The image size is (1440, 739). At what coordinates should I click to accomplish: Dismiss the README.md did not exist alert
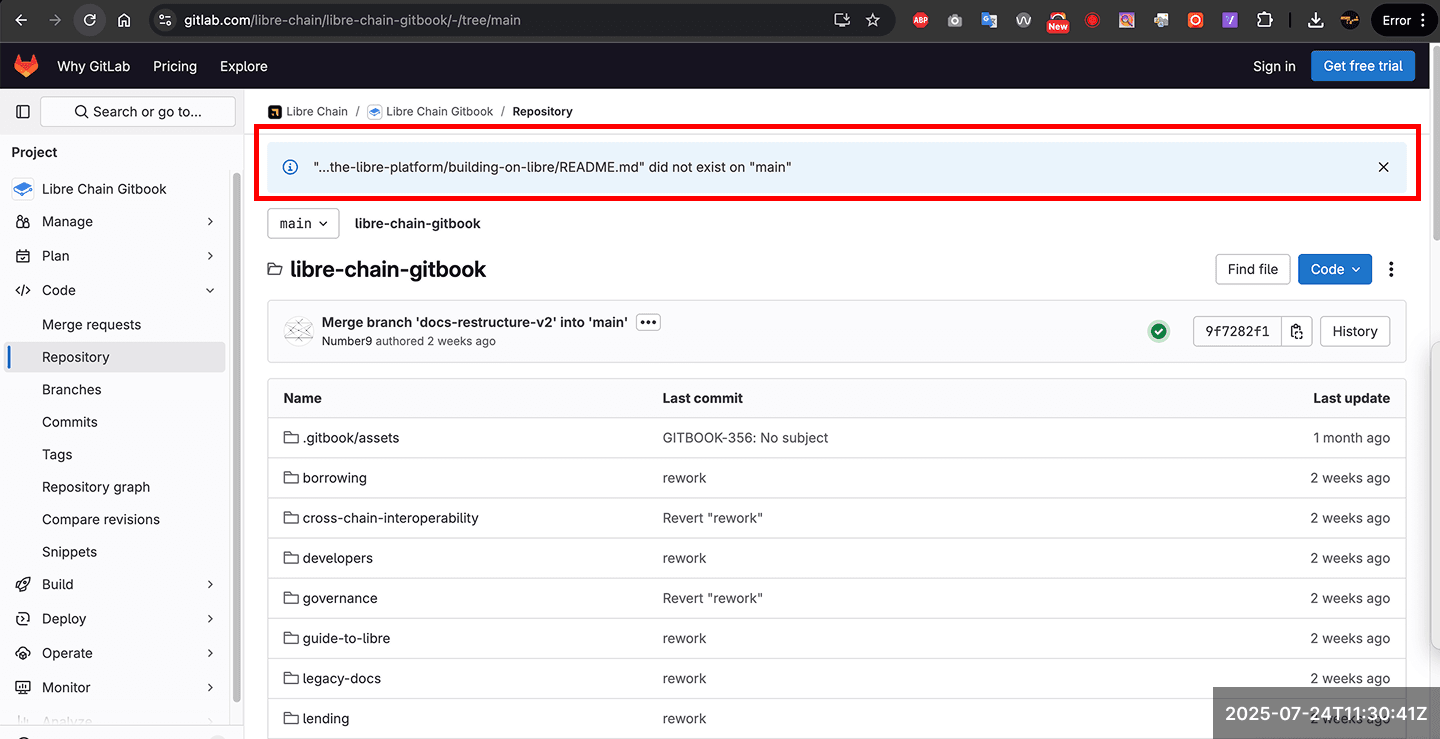point(1383,167)
